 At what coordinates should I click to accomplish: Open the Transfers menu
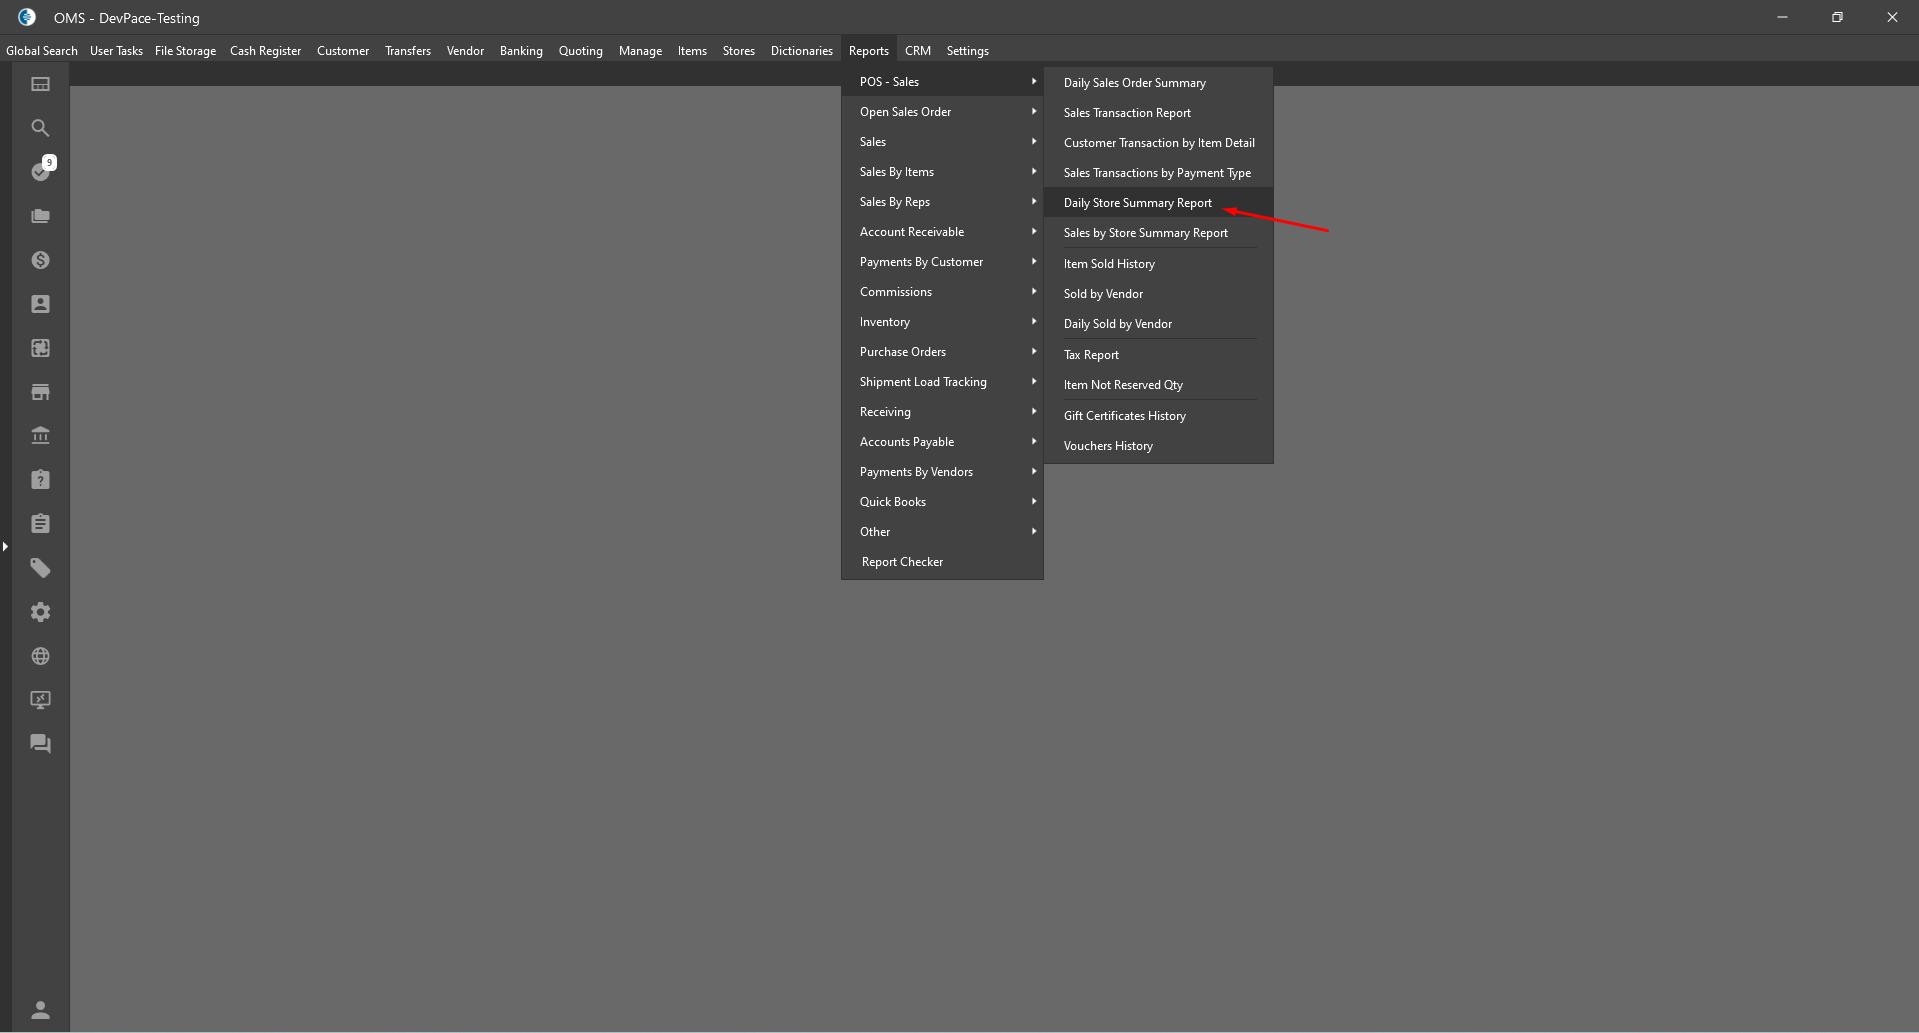[x=408, y=51]
